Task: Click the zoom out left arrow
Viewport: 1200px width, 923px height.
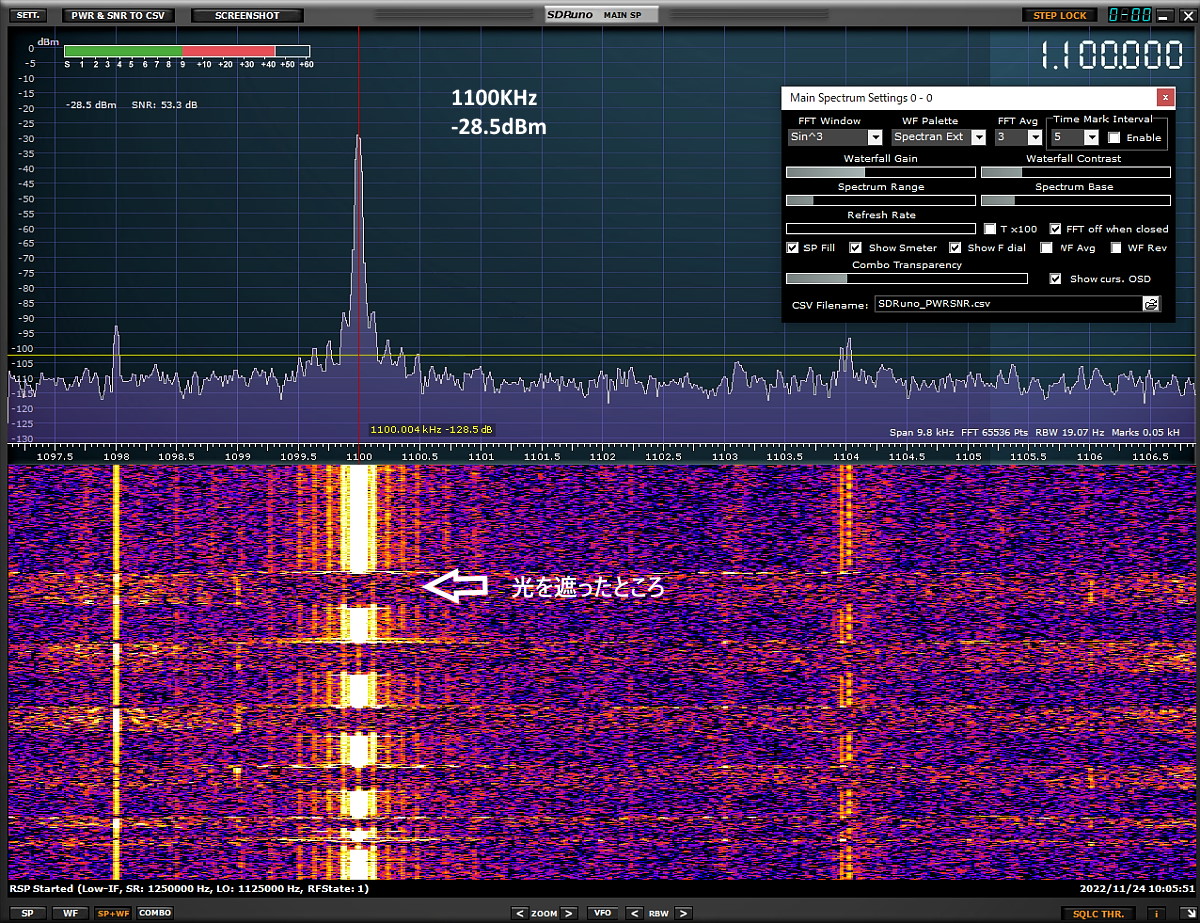Action: [519, 913]
